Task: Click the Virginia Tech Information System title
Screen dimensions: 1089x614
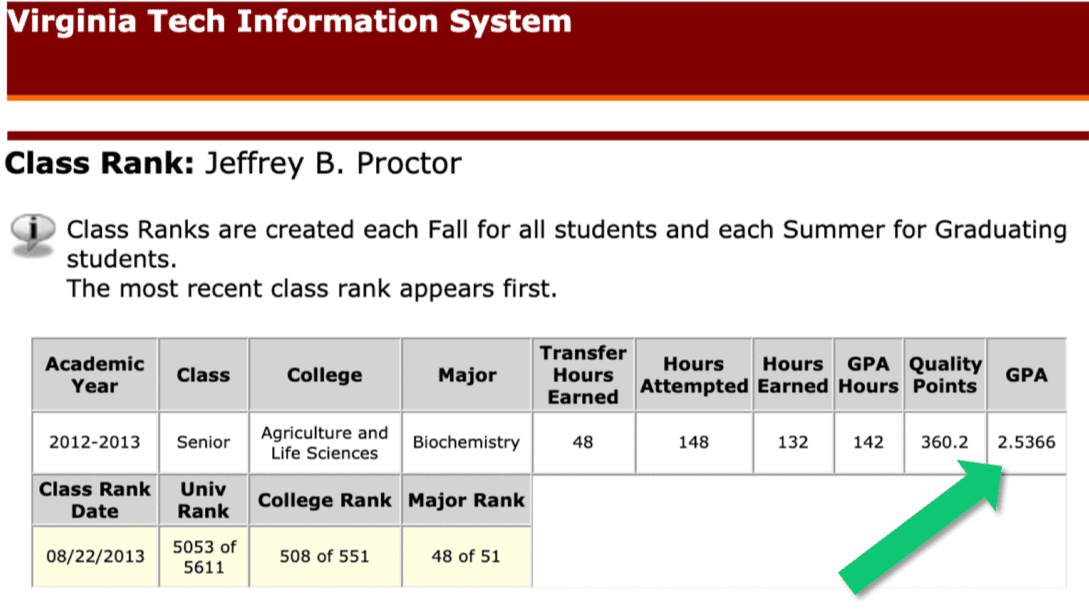Action: (x=290, y=22)
